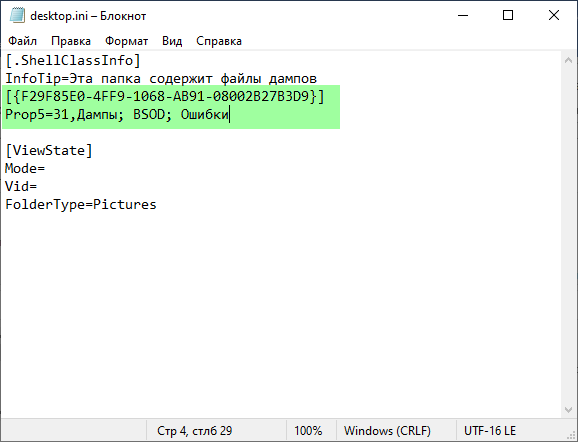Open the Вид menu
The height and width of the screenshot is (442, 578).
tap(172, 41)
